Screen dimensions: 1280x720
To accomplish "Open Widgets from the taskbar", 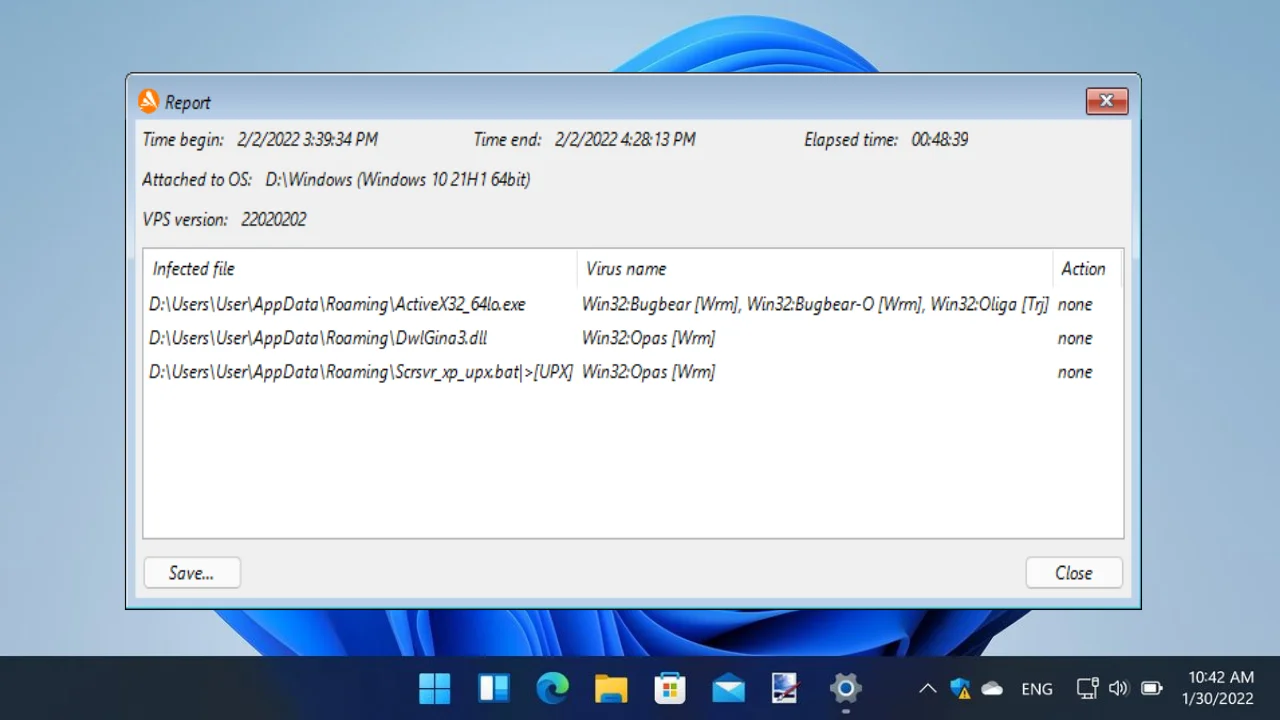I will [494, 688].
